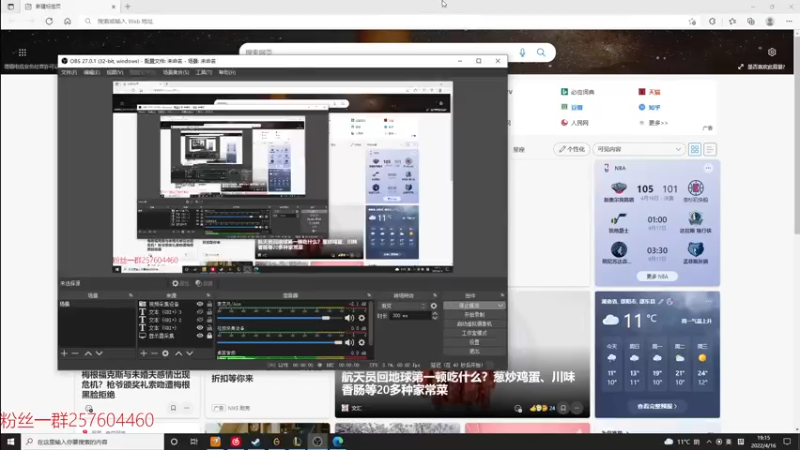Open the Edge favorites star icon

coord(732,21)
